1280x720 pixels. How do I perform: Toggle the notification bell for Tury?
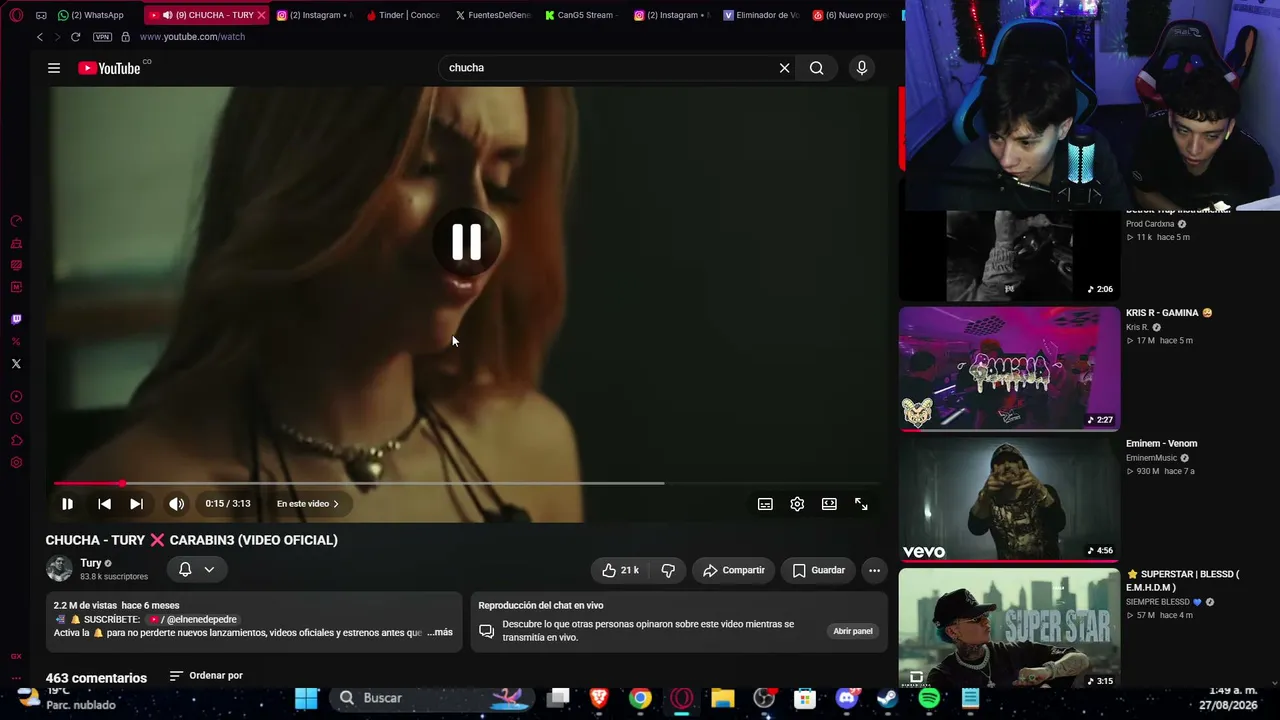tap(185, 569)
